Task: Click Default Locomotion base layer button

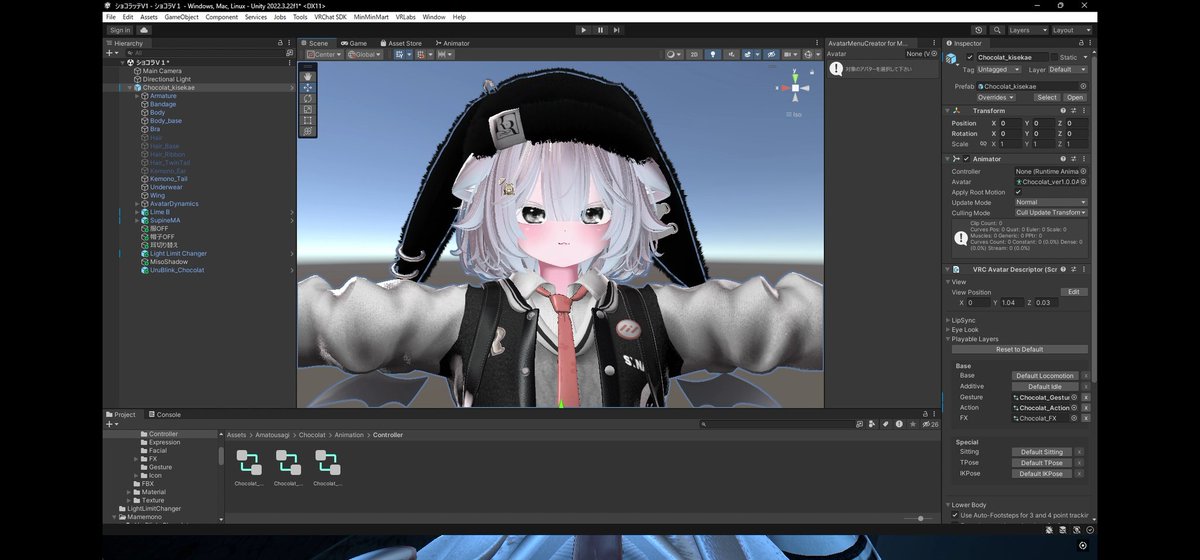Action: coord(1044,376)
